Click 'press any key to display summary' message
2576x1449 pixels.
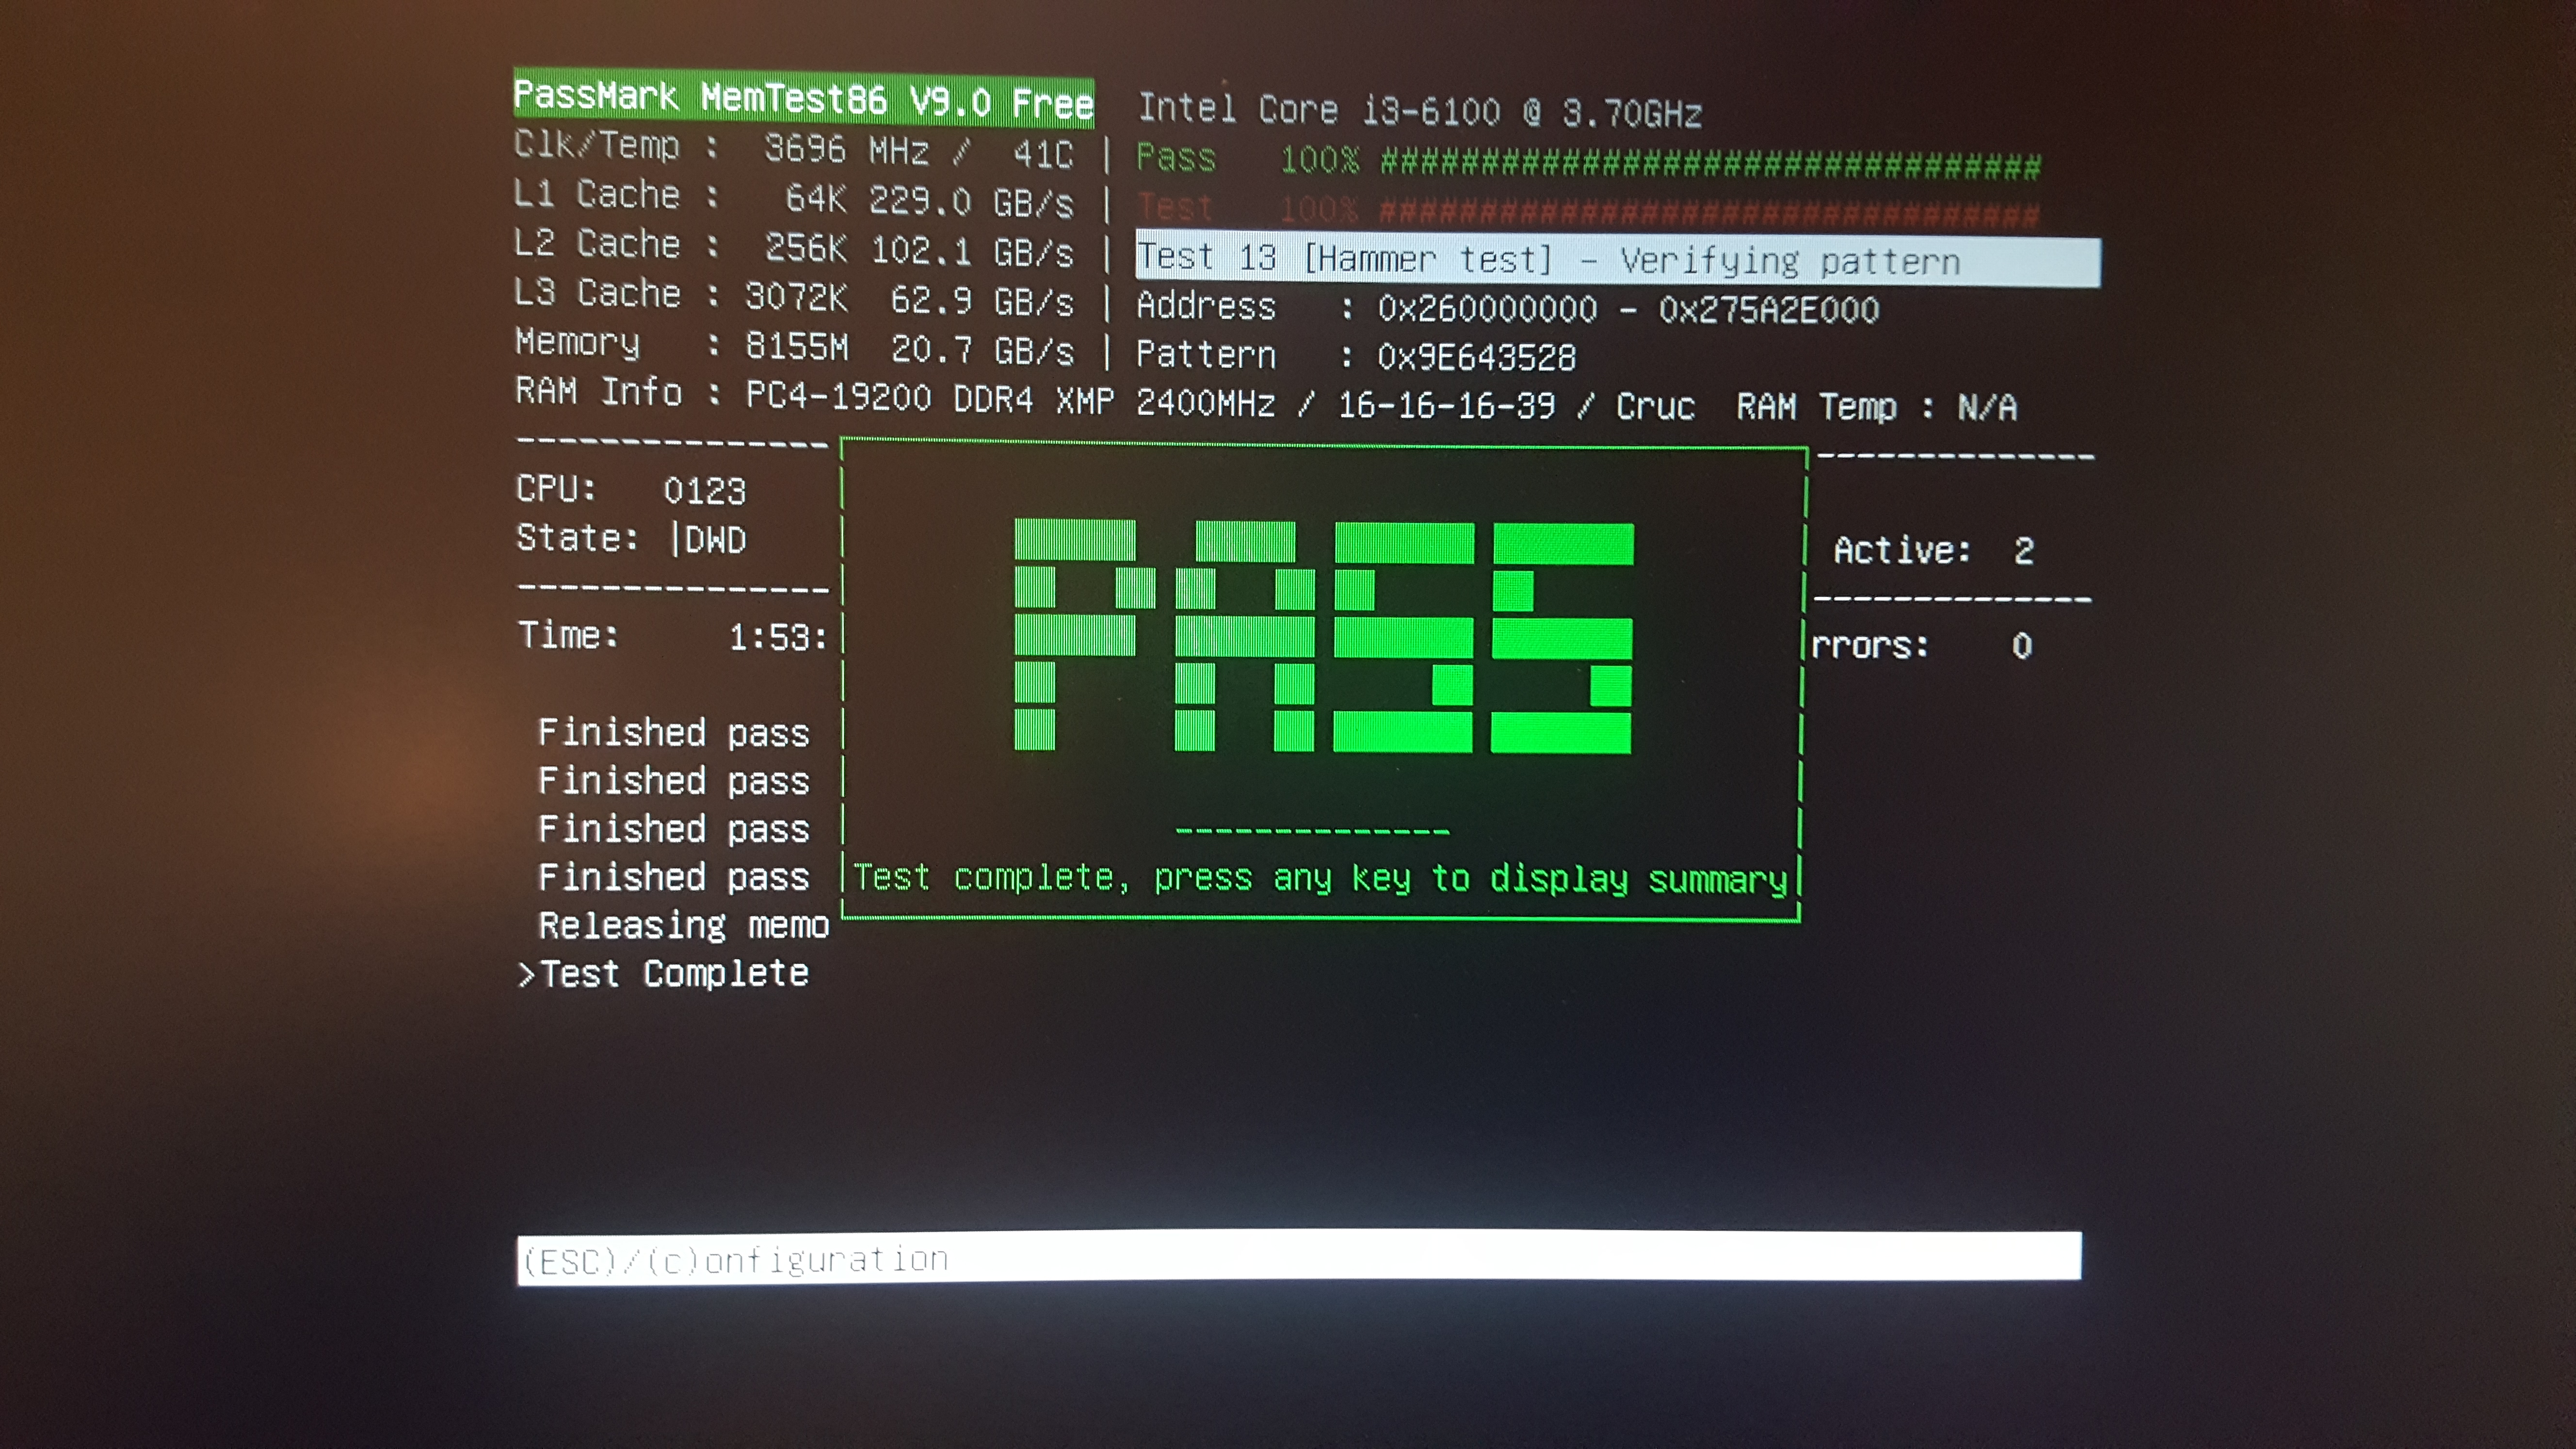[1469, 879]
